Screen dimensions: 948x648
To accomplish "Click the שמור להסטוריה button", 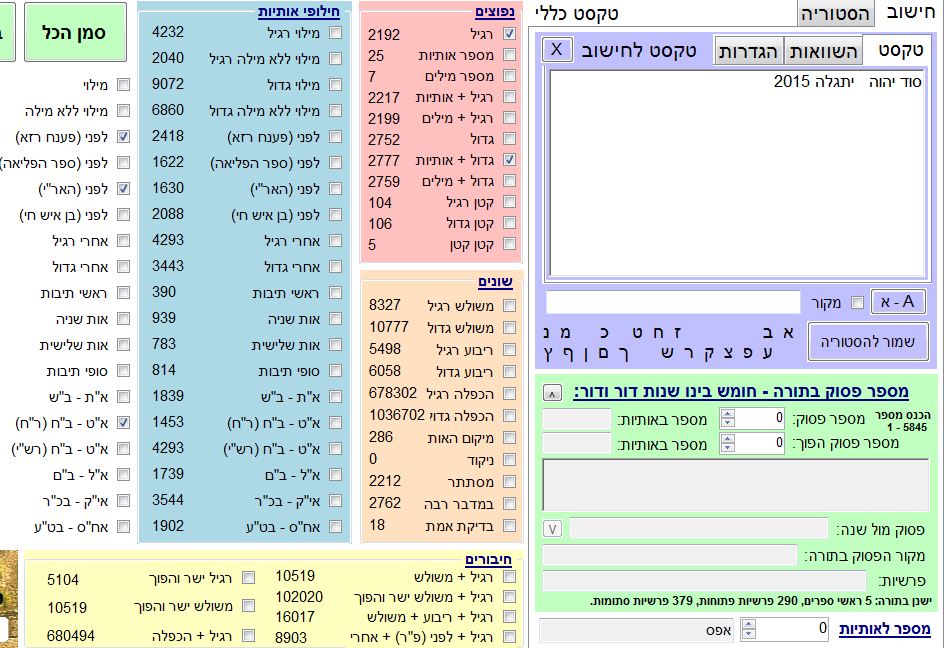I will click(868, 341).
